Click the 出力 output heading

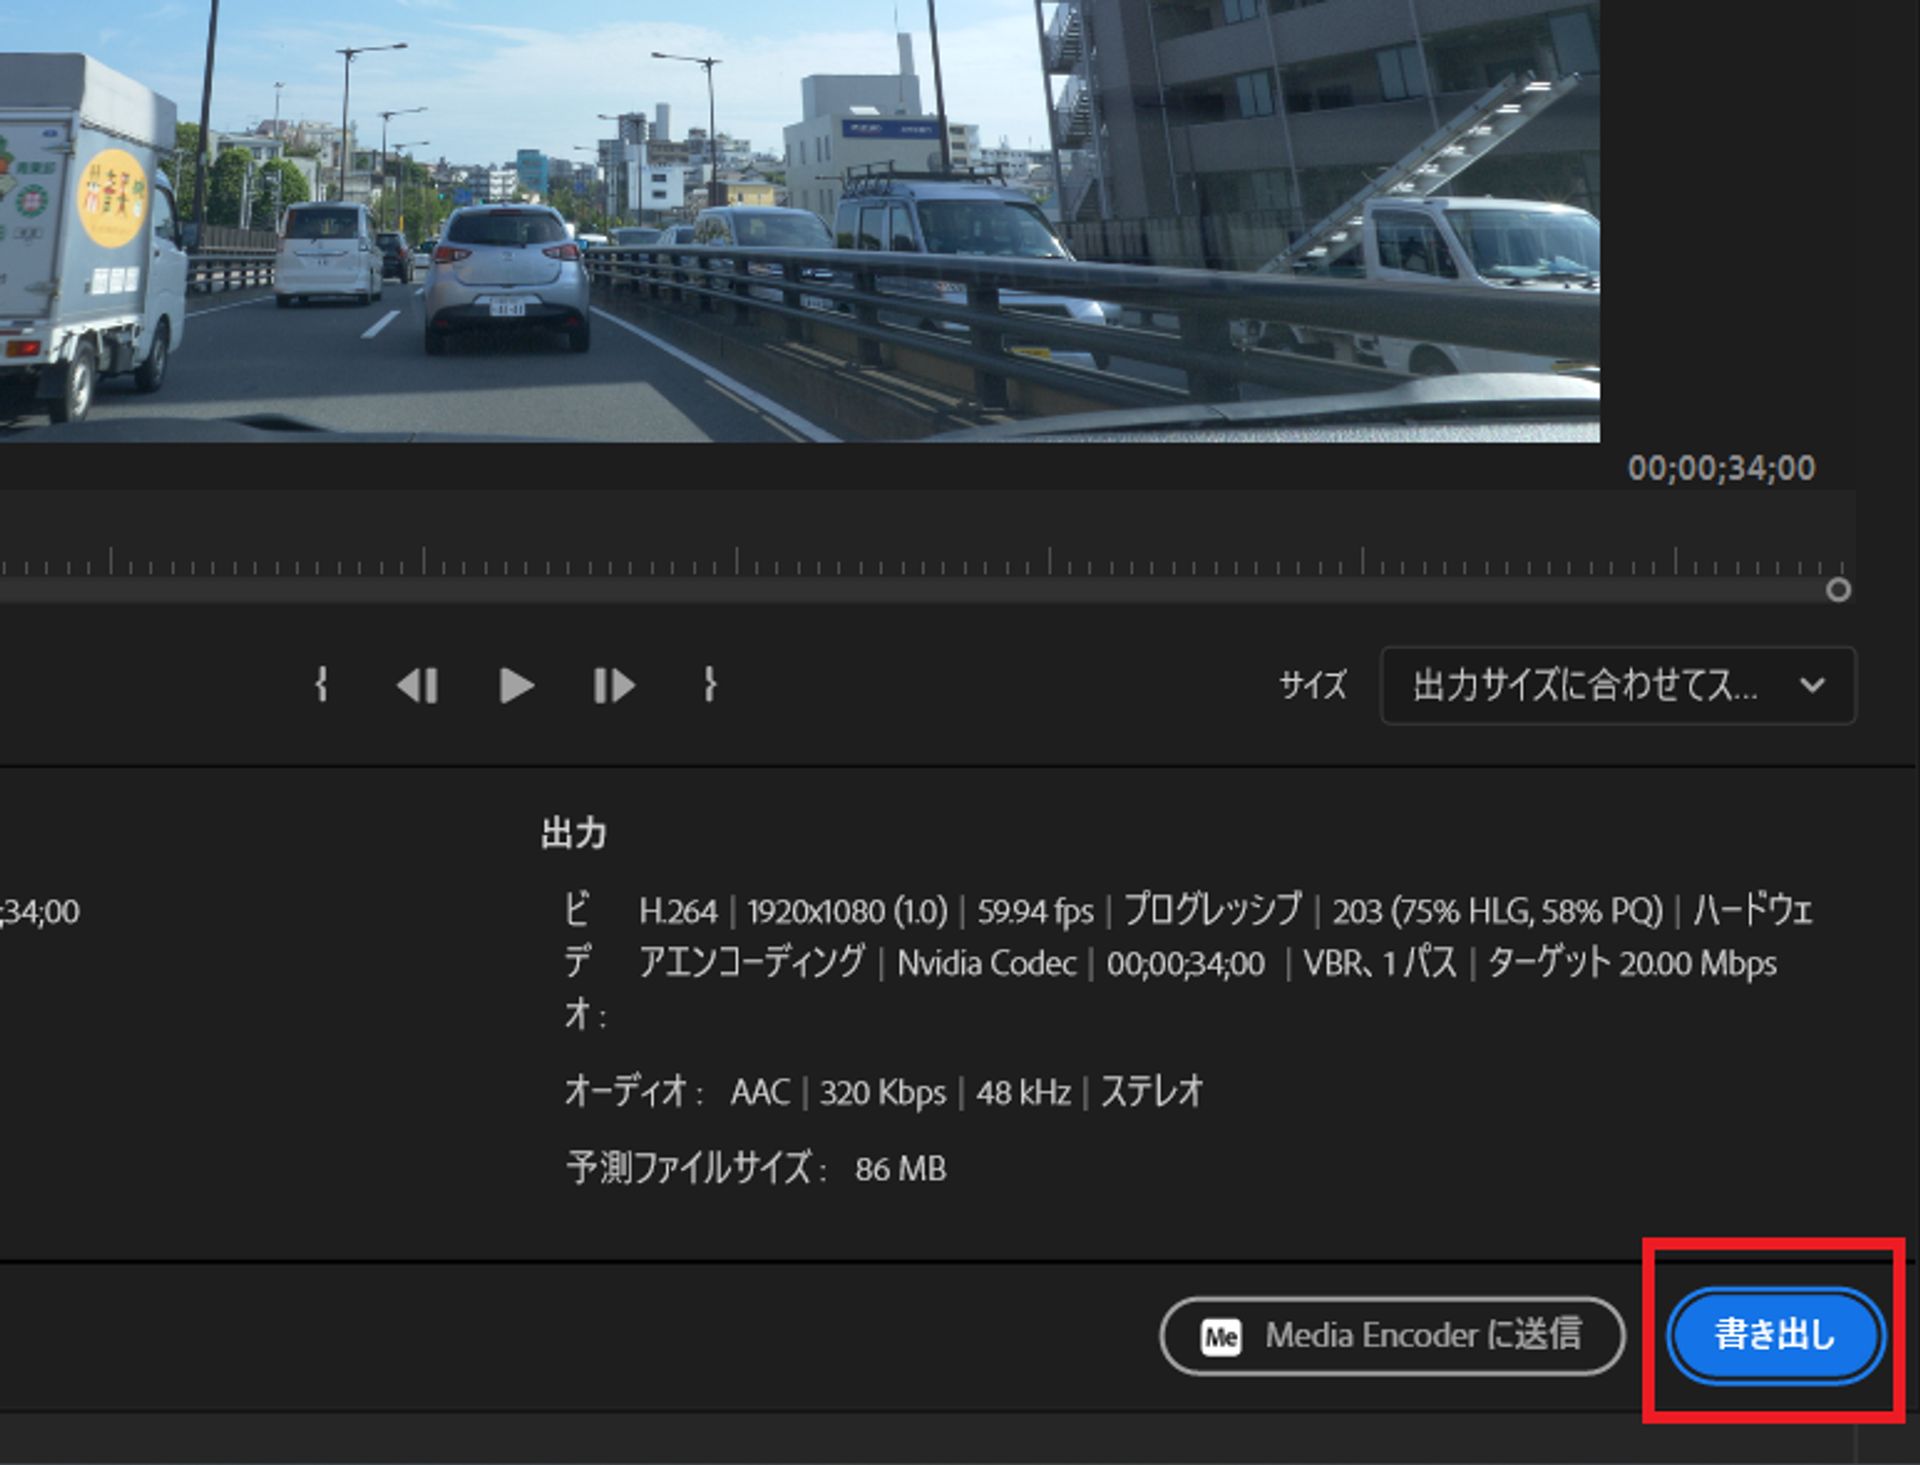point(572,830)
